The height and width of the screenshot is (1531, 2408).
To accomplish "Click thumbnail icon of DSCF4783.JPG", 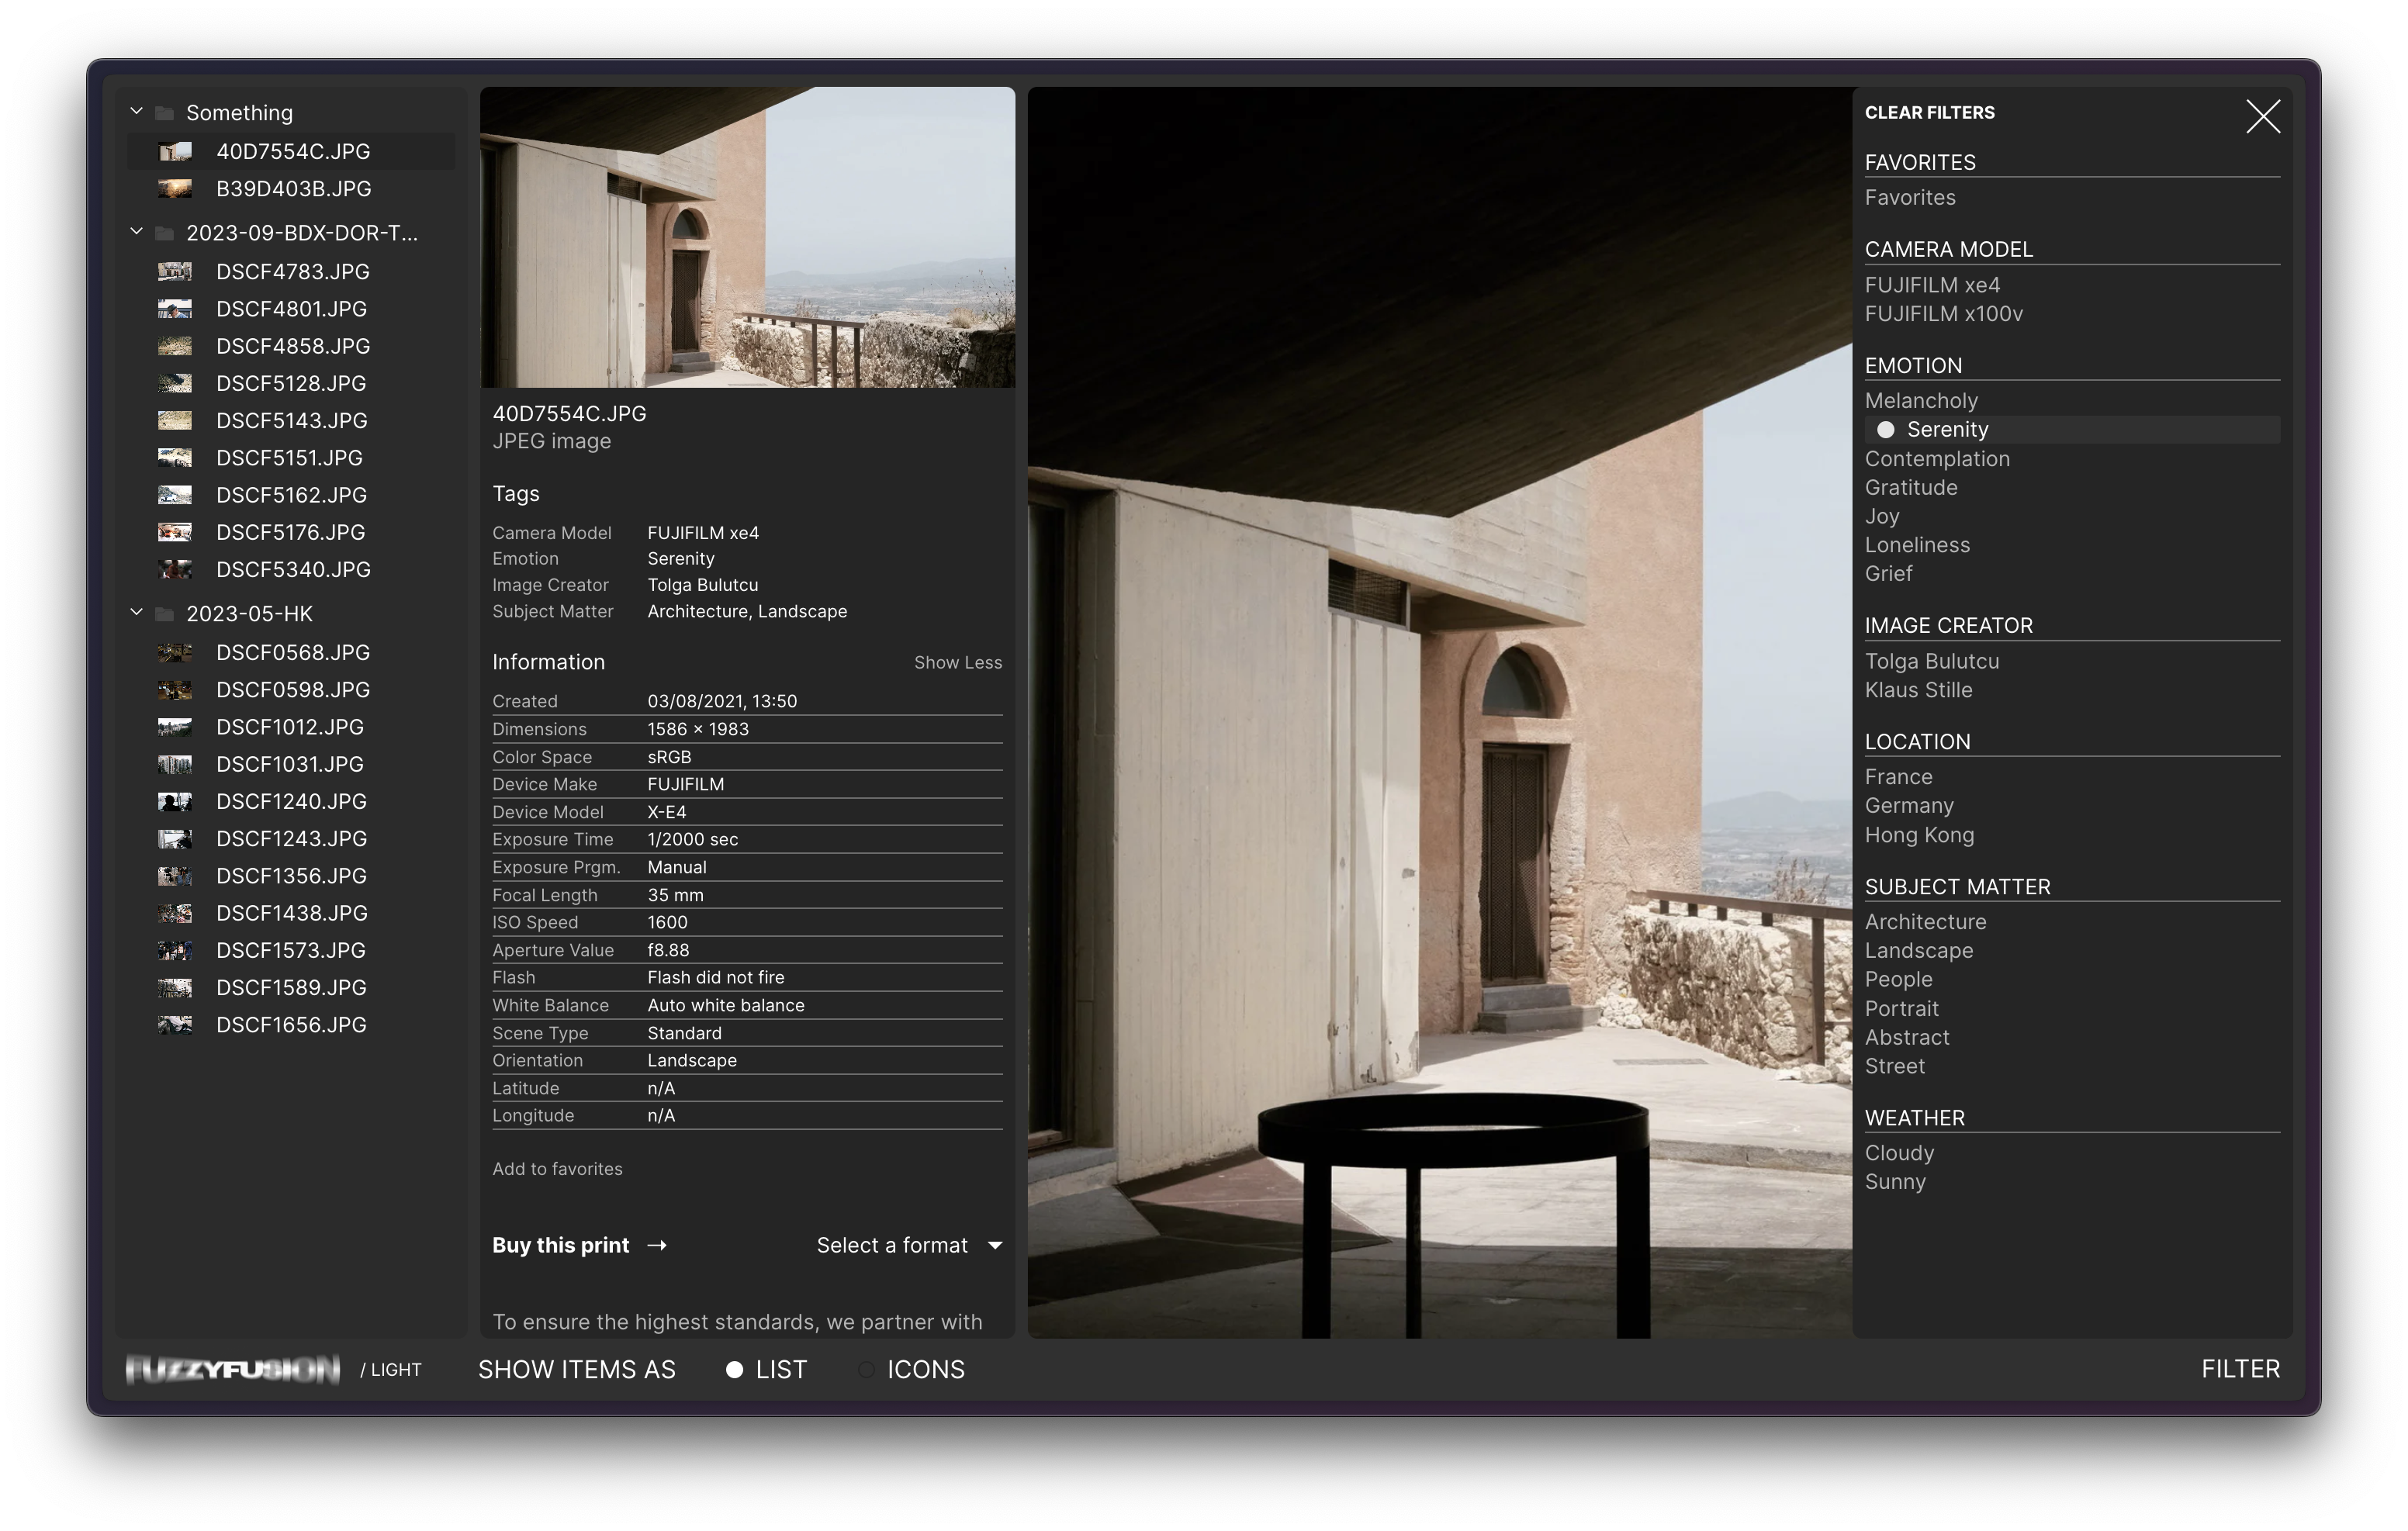I will click(x=175, y=272).
